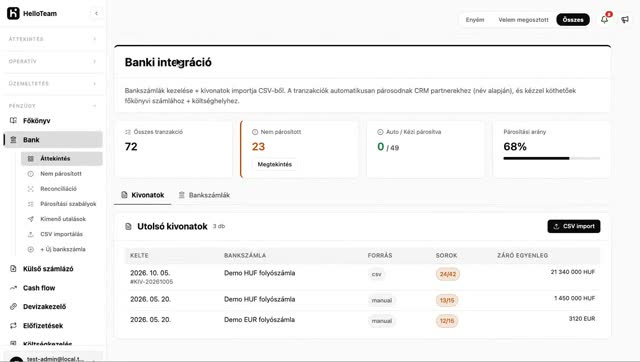Click the Párosítási arány progress bar
The image size is (640, 362).
pyautogui.click(x=551, y=158)
